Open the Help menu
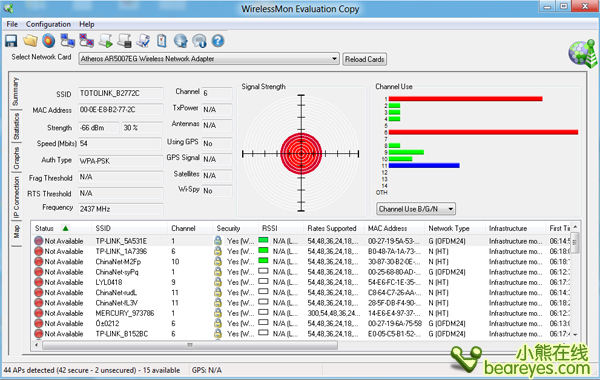Image resolution: width=600 pixels, height=380 pixels. click(86, 24)
